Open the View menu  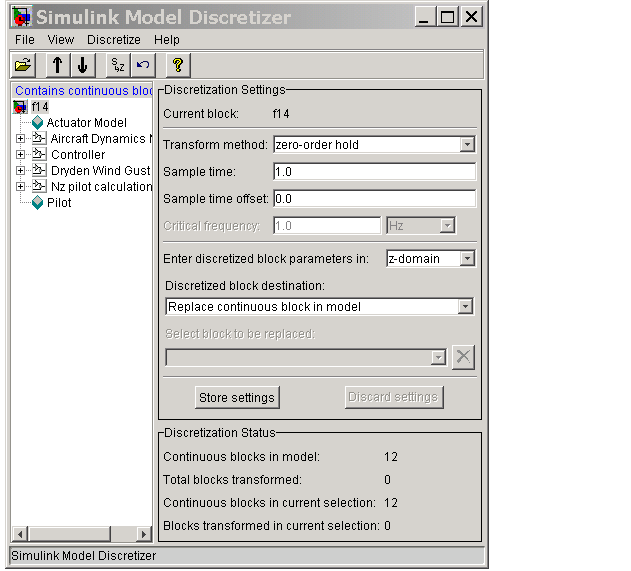[x=61, y=40]
